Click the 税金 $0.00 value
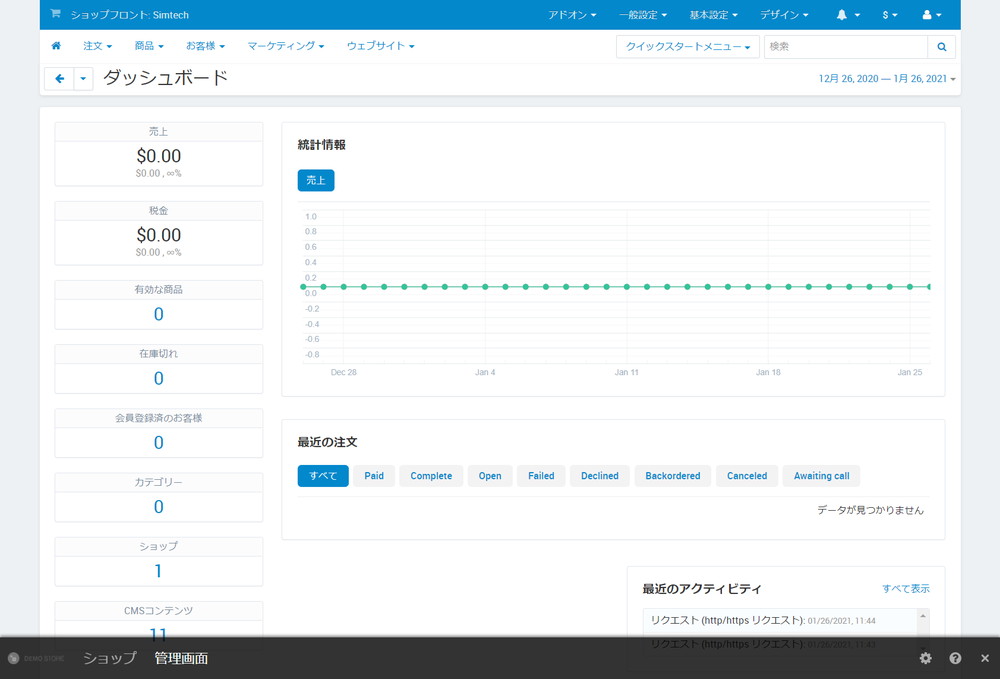The height and width of the screenshot is (679, 1000). pyautogui.click(x=159, y=235)
